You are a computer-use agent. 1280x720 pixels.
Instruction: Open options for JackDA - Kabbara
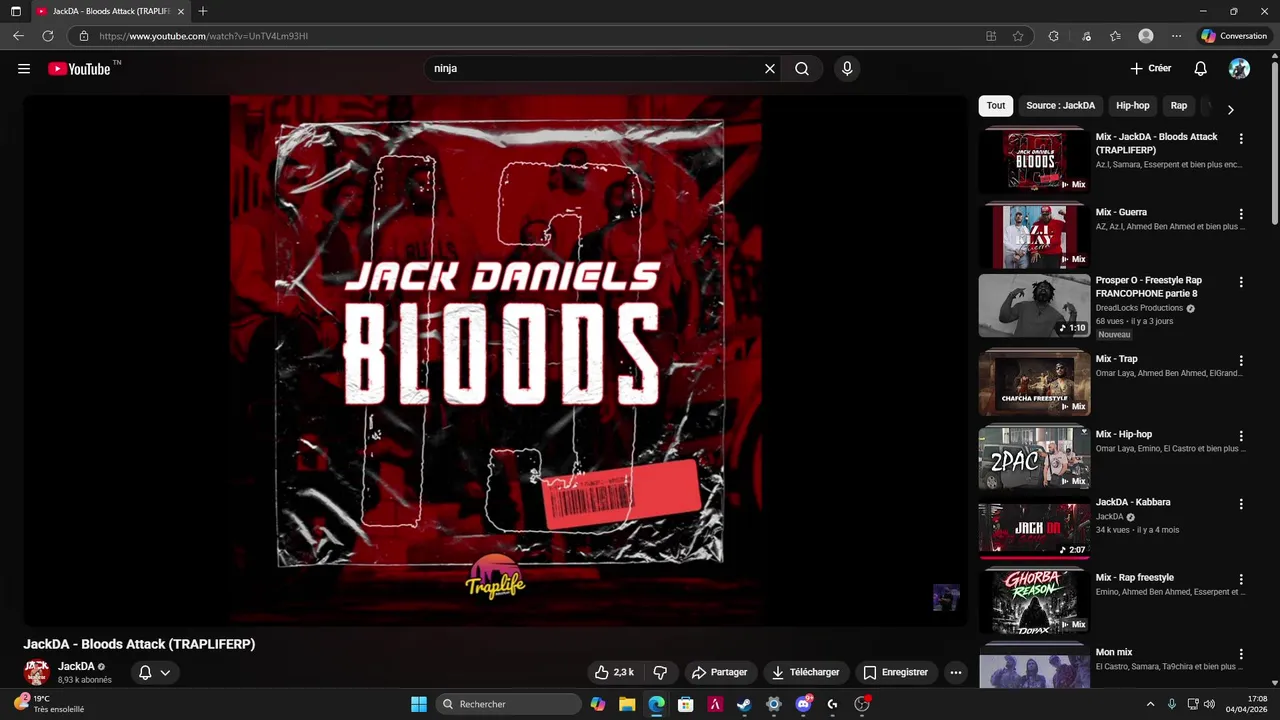1241,504
